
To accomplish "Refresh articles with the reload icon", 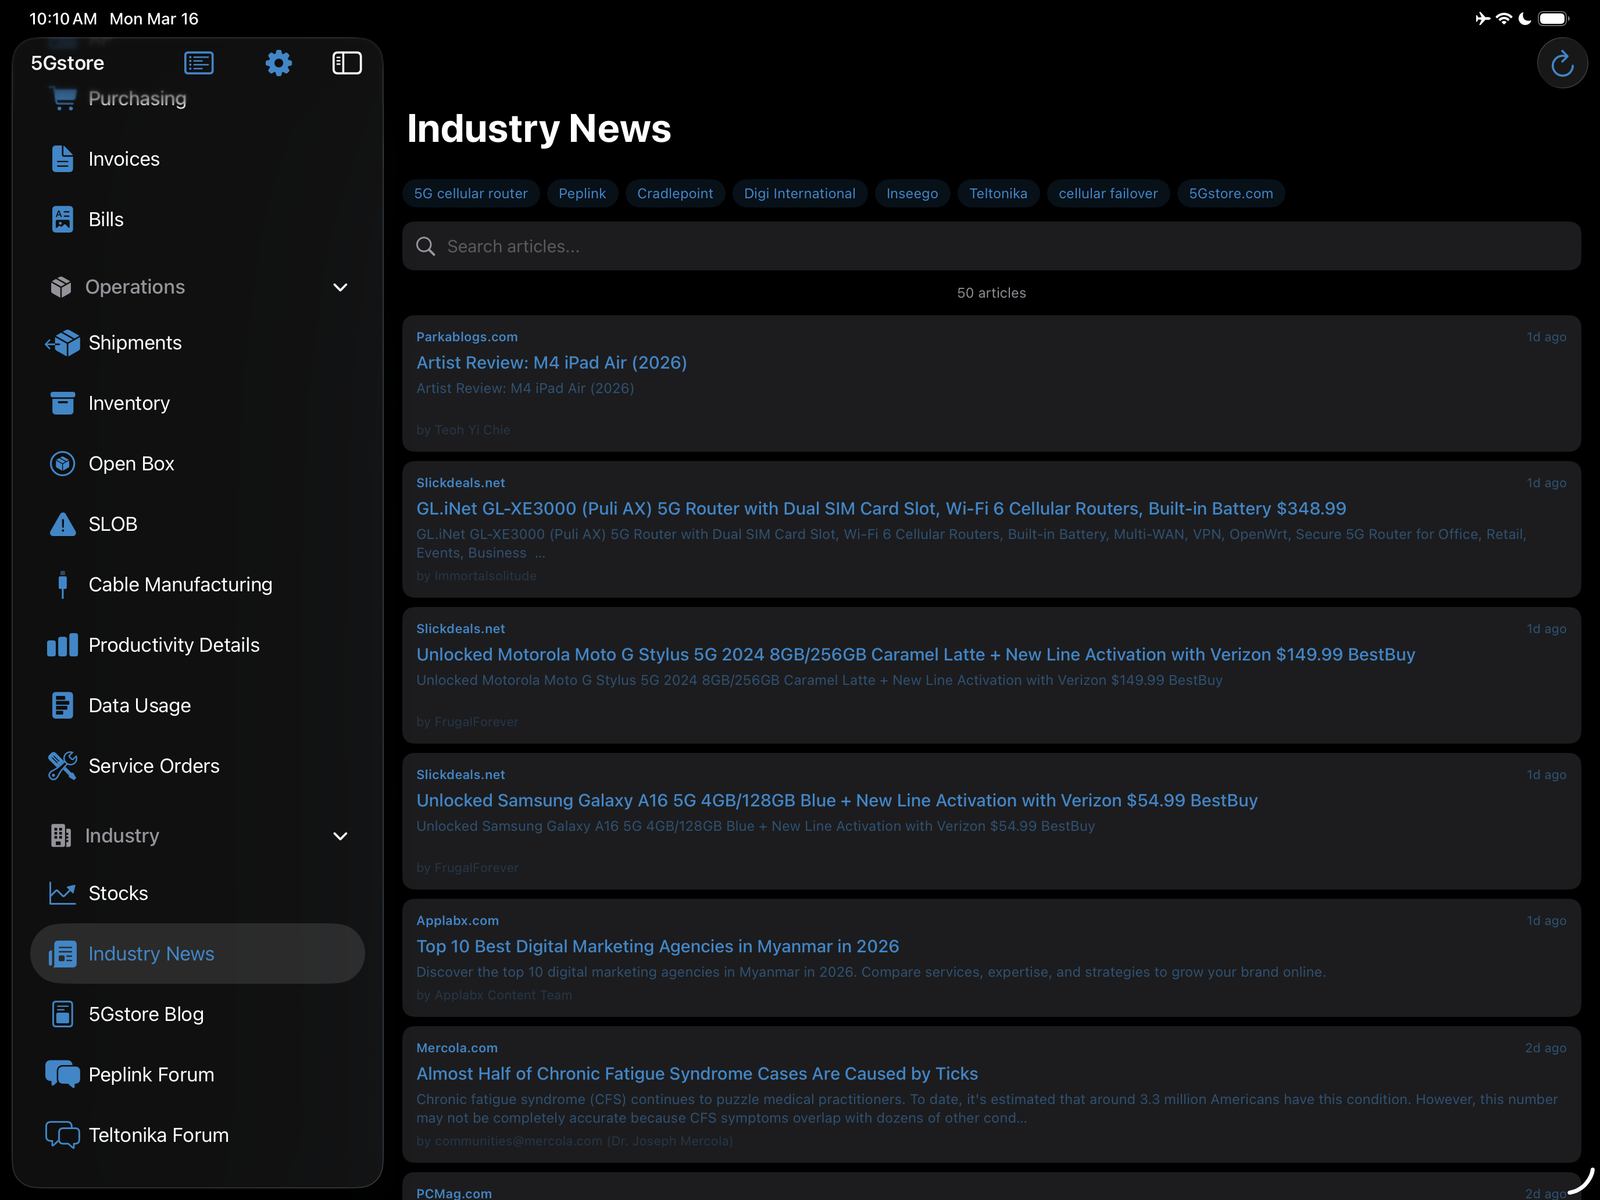I will [1562, 62].
